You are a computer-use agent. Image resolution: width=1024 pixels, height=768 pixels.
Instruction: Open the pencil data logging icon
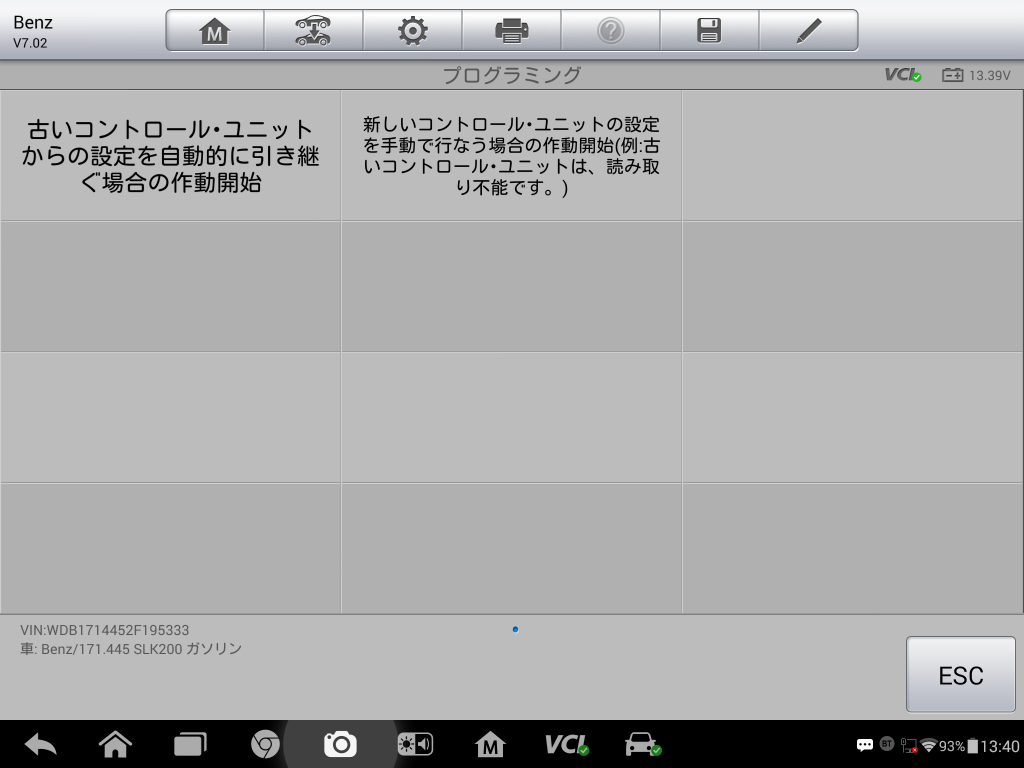808,31
